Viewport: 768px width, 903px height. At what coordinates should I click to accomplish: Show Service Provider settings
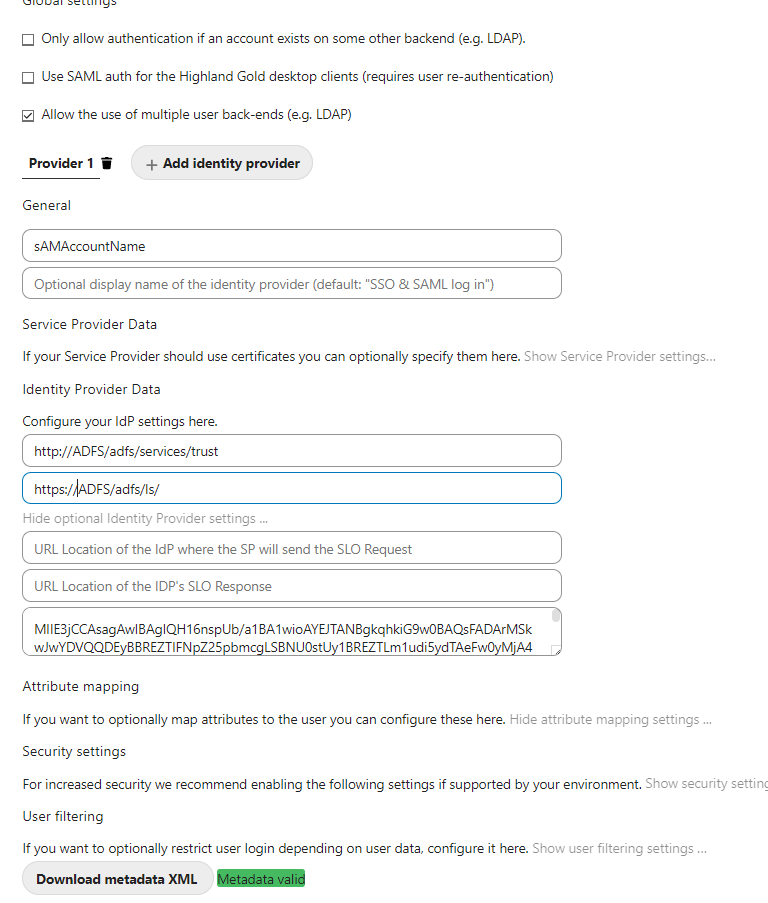(618, 356)
